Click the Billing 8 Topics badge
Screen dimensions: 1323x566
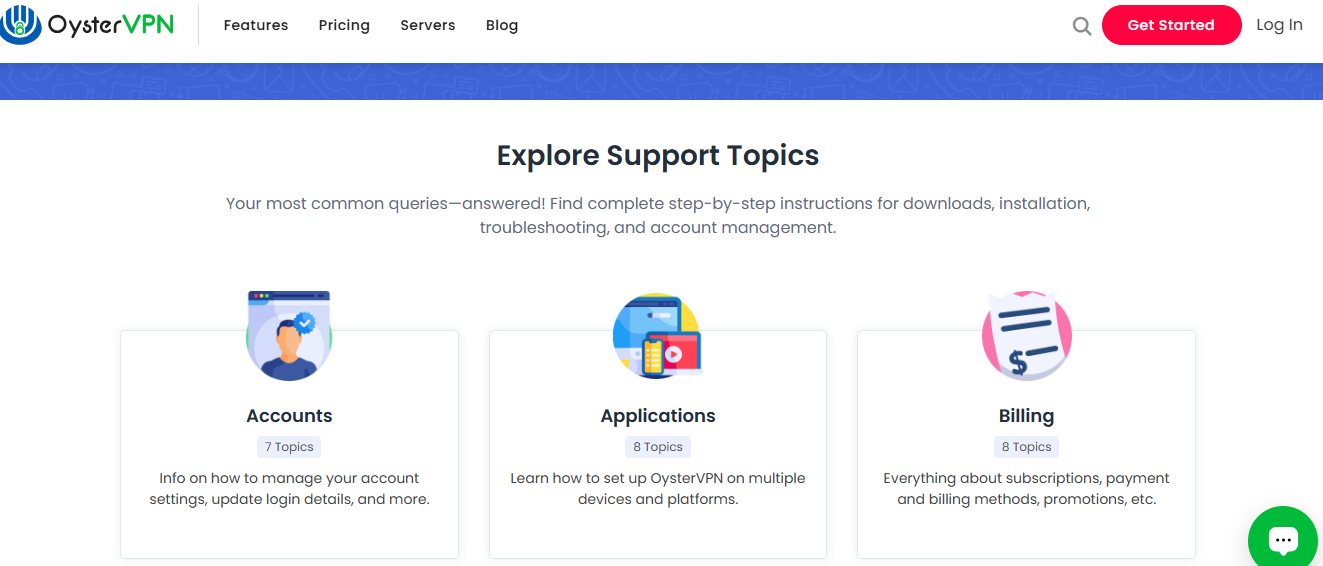pyautogui.click(x=1026, y=447)
